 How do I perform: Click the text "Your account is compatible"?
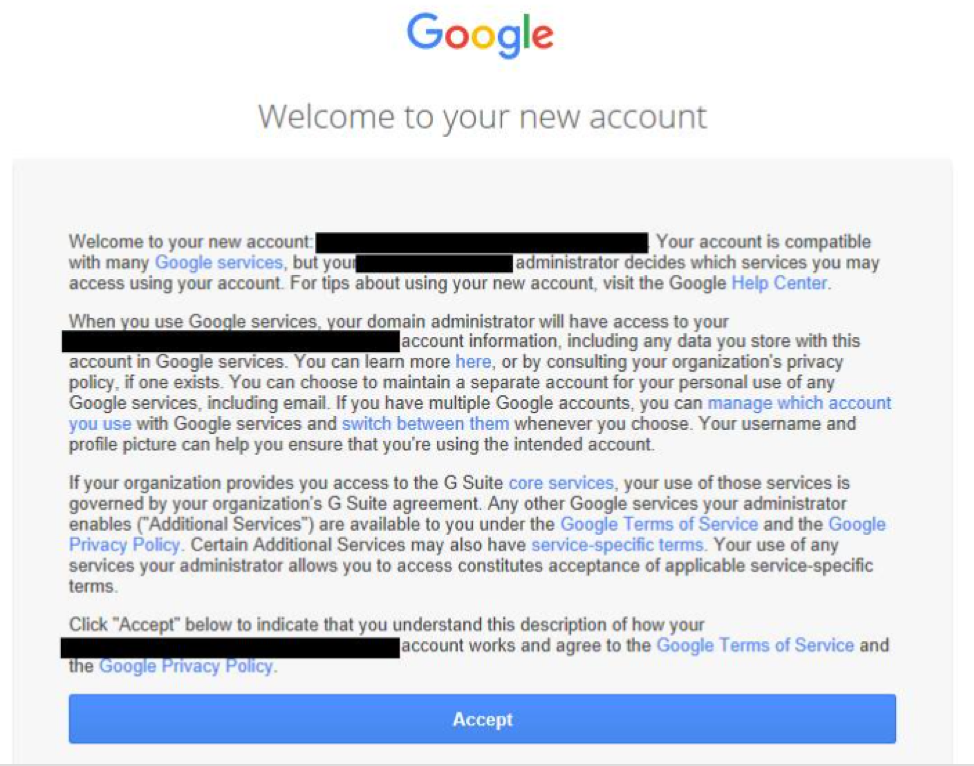tap(763, 242)
